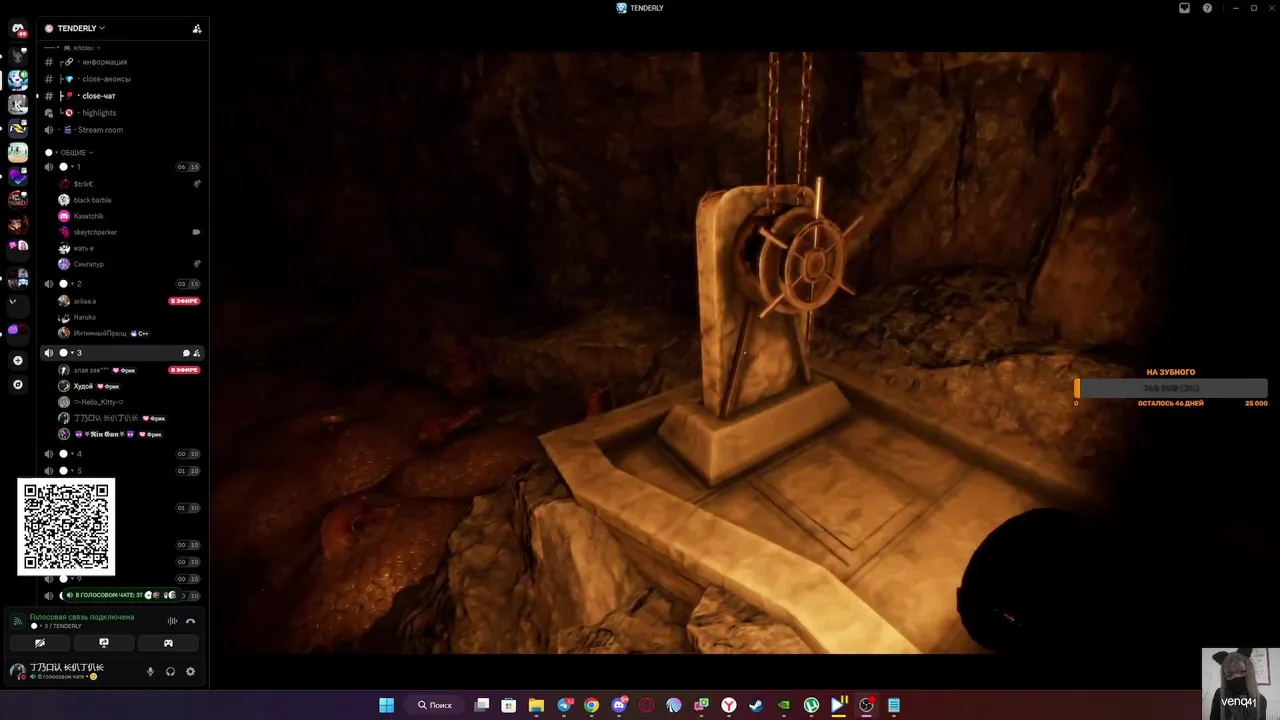This screenshot has height=720, width=1280.
Task: Click the НА ЗУБНОГО donation progress bar
Action: (1171, 388)
